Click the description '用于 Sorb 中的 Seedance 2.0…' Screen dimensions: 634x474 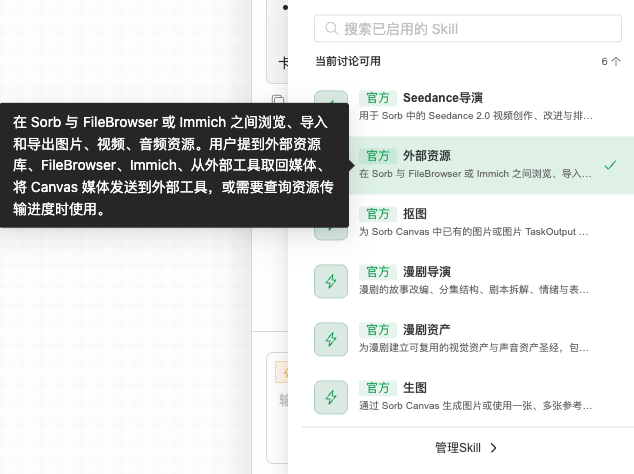(476, 116)
